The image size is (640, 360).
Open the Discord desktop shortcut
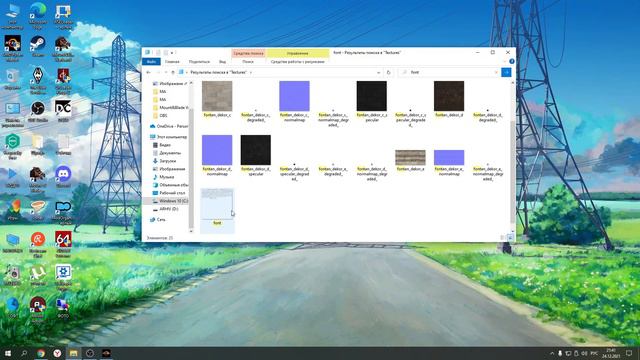tap(63, 176)
